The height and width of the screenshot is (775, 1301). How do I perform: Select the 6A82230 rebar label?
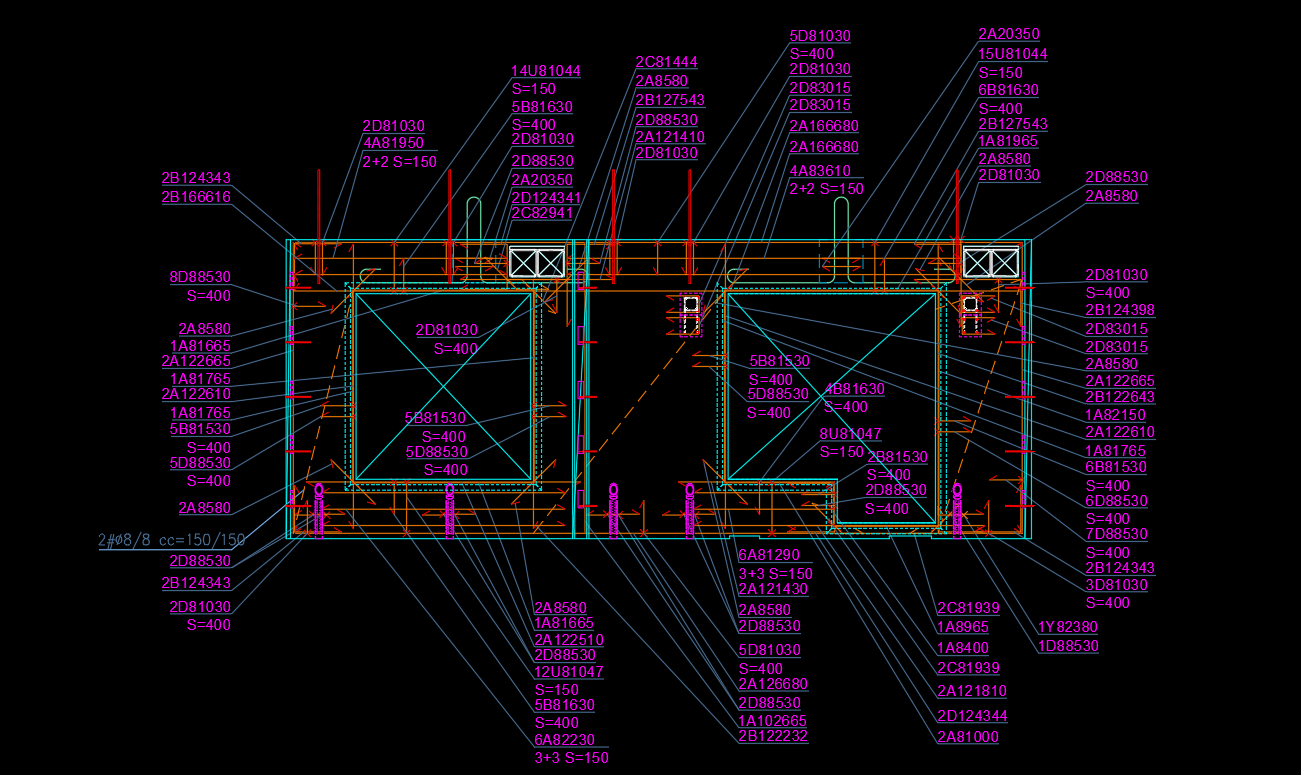(x=564, y=740)
